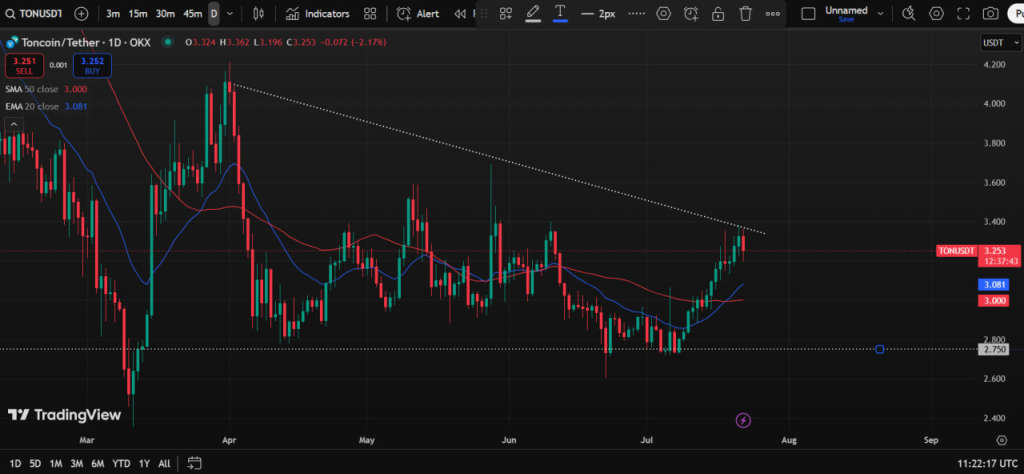The height and width of the screenshot is (474, 1024).
Task: Open indicator templates grid icon
Action: click(370, 13)
